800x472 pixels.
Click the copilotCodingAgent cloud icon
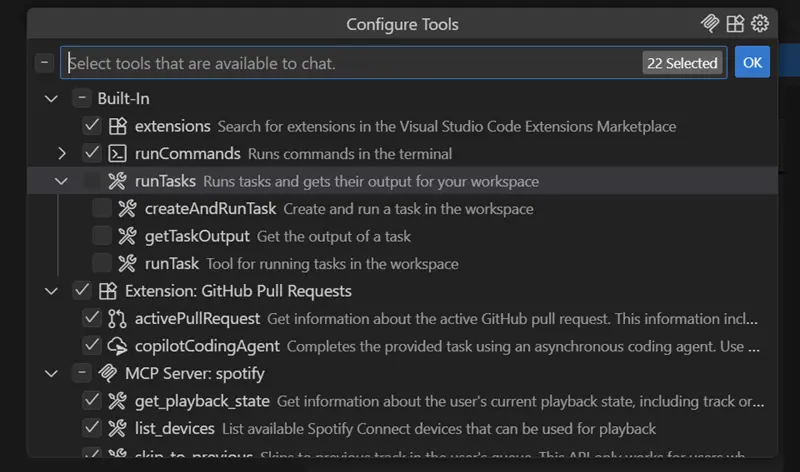[x=117, y=346]
